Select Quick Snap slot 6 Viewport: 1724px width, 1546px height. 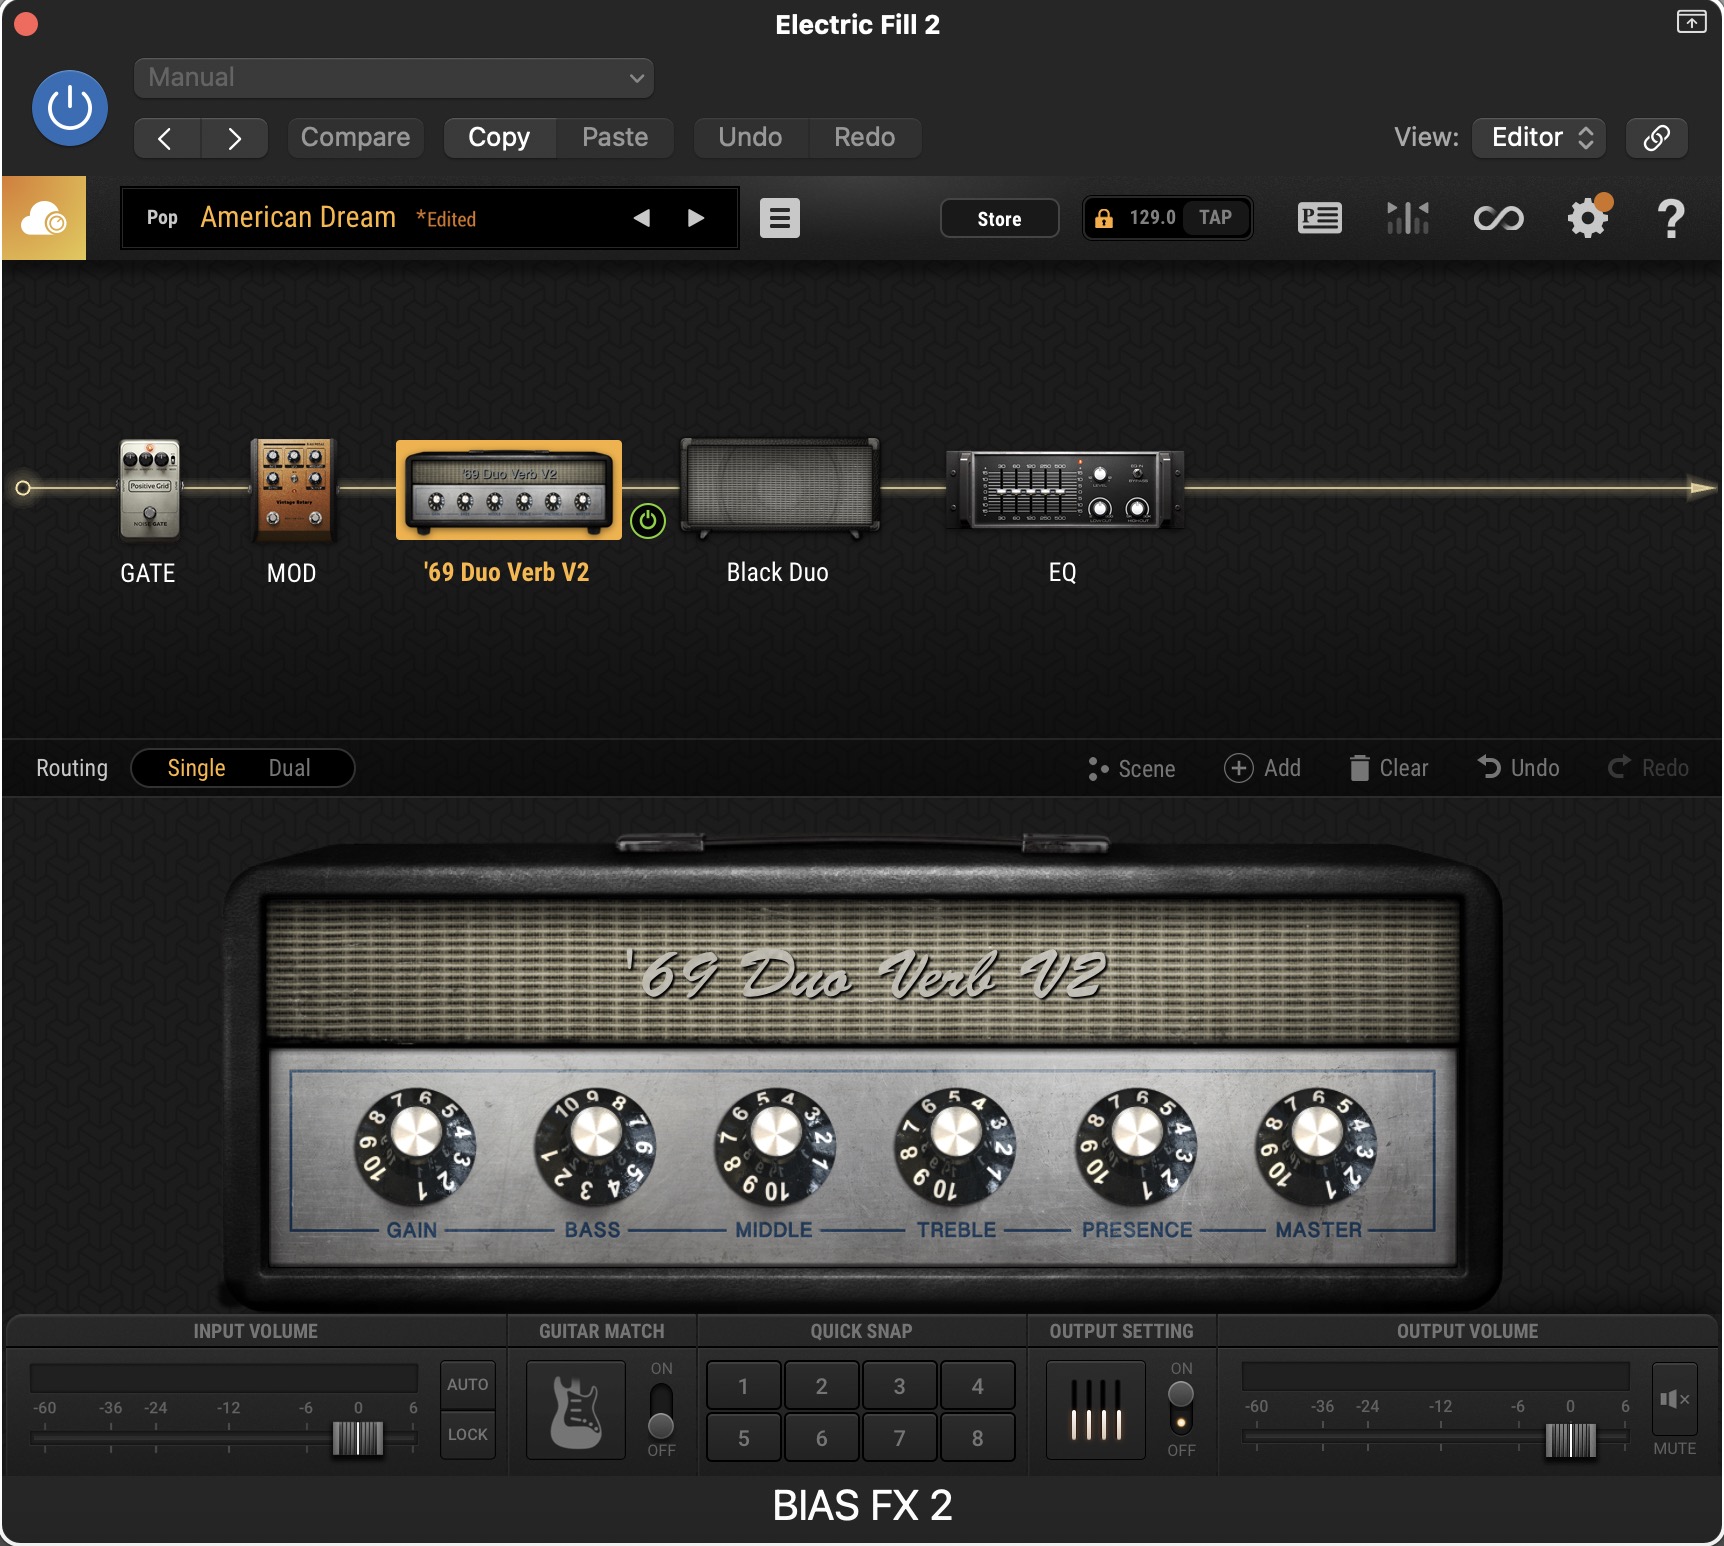[821, 1438]
